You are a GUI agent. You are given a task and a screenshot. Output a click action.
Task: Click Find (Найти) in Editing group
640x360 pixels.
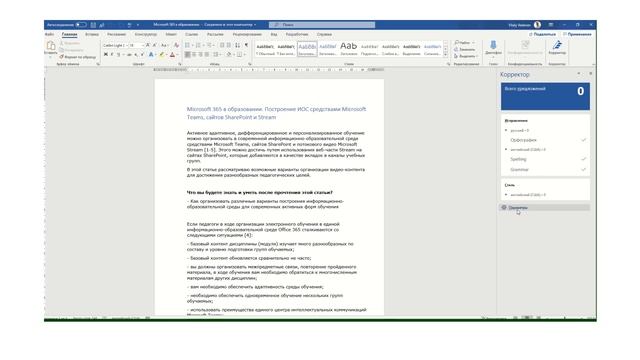point(464,43)
